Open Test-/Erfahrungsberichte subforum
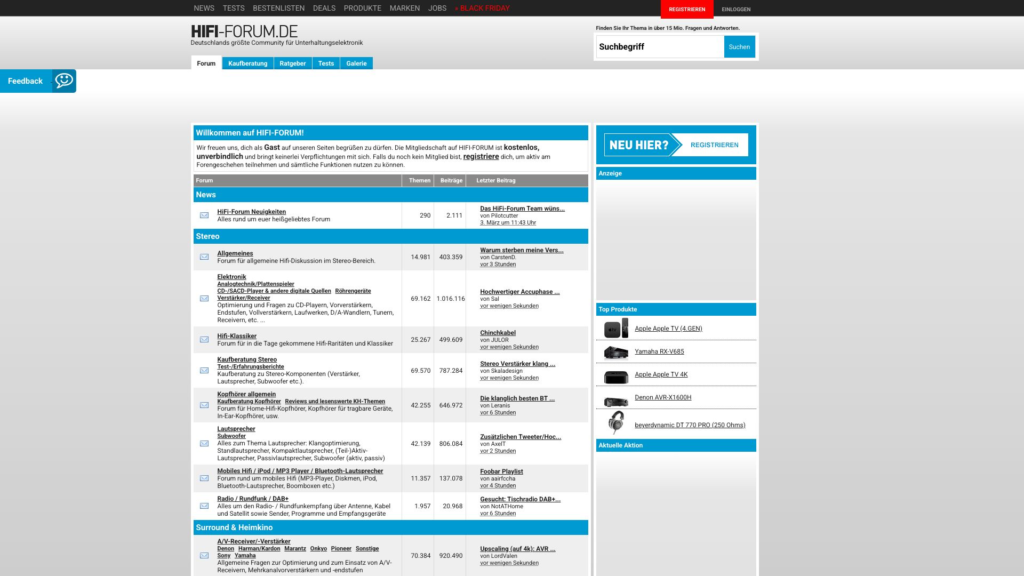Screen dimensions: 1024x576 coord(250,366)
